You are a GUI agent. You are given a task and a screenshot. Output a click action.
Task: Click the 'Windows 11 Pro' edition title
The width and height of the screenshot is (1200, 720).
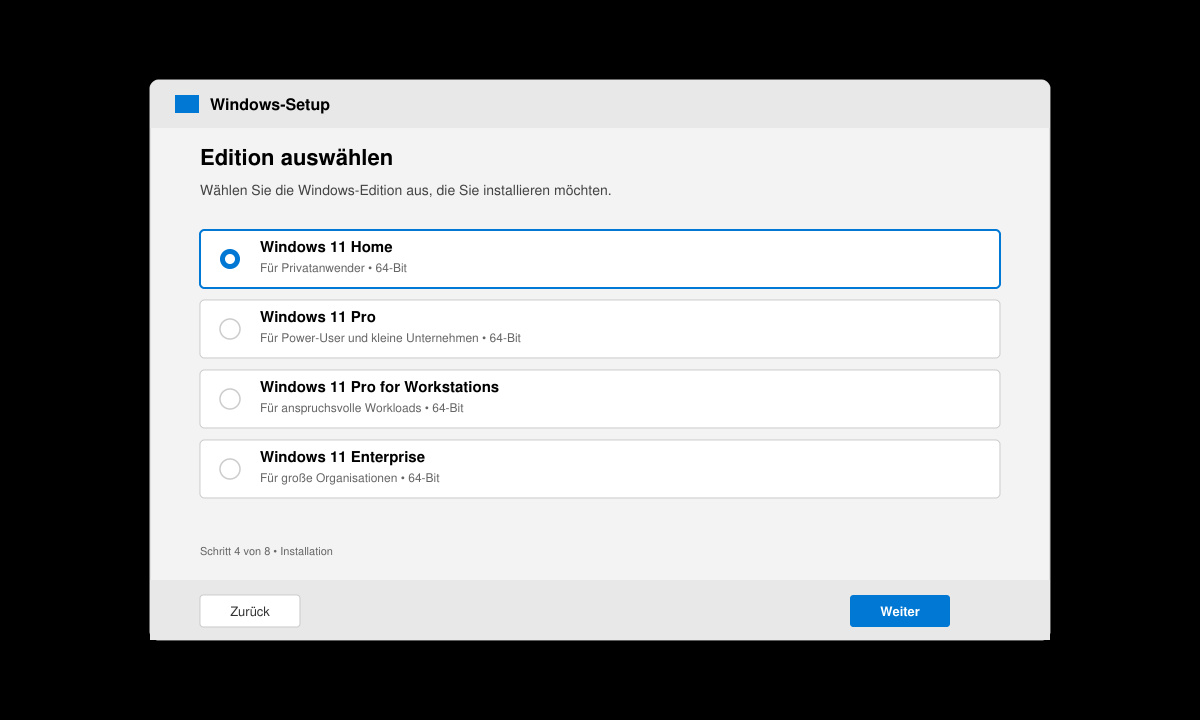318,317
